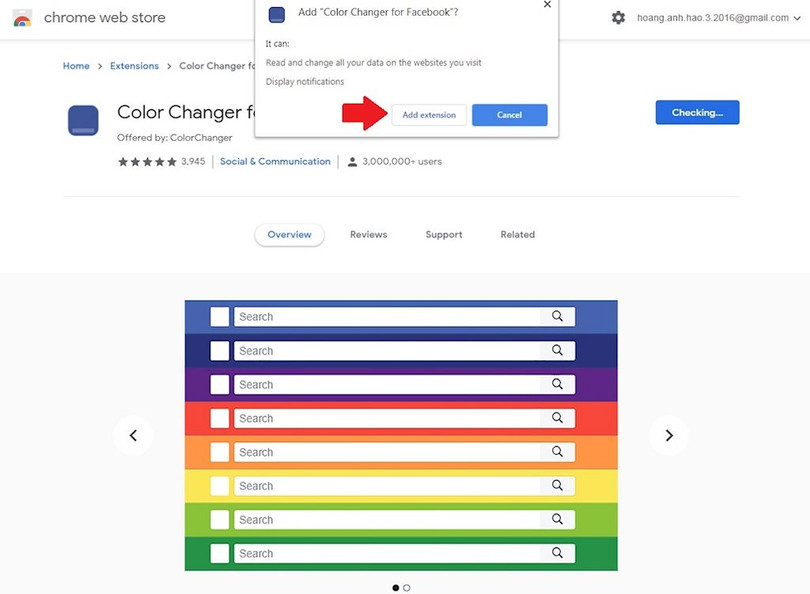Open the Social & Communication category link

click(x=275, y=162)
